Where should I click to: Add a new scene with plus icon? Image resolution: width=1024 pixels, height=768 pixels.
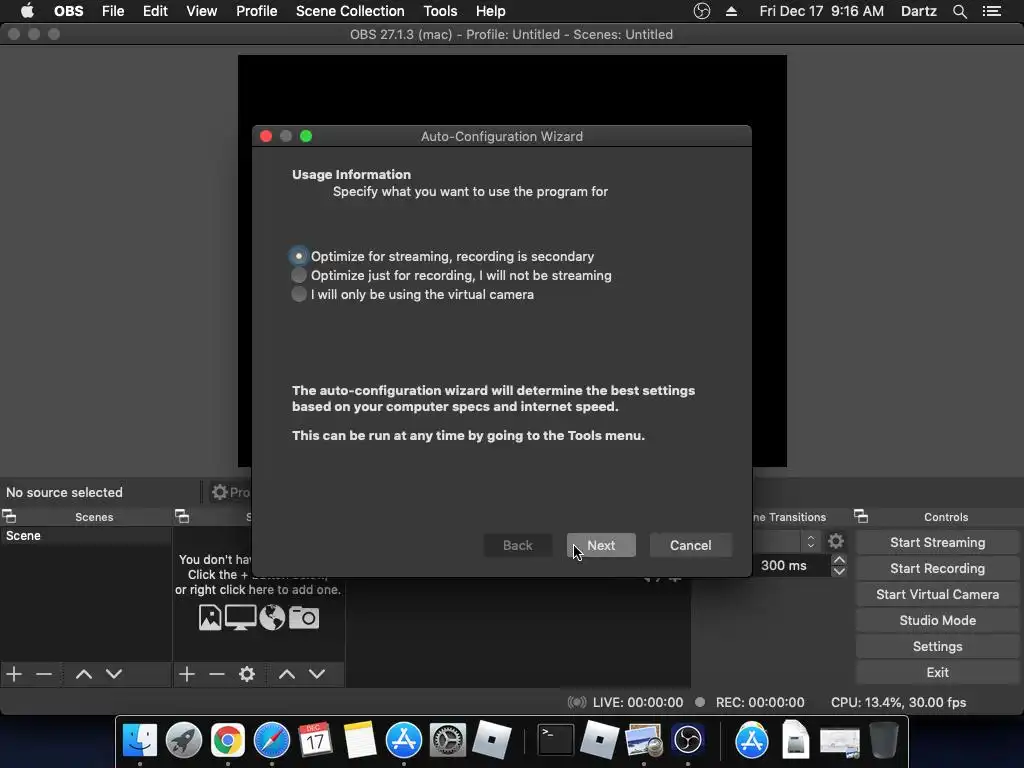click(x=14, y=674)
